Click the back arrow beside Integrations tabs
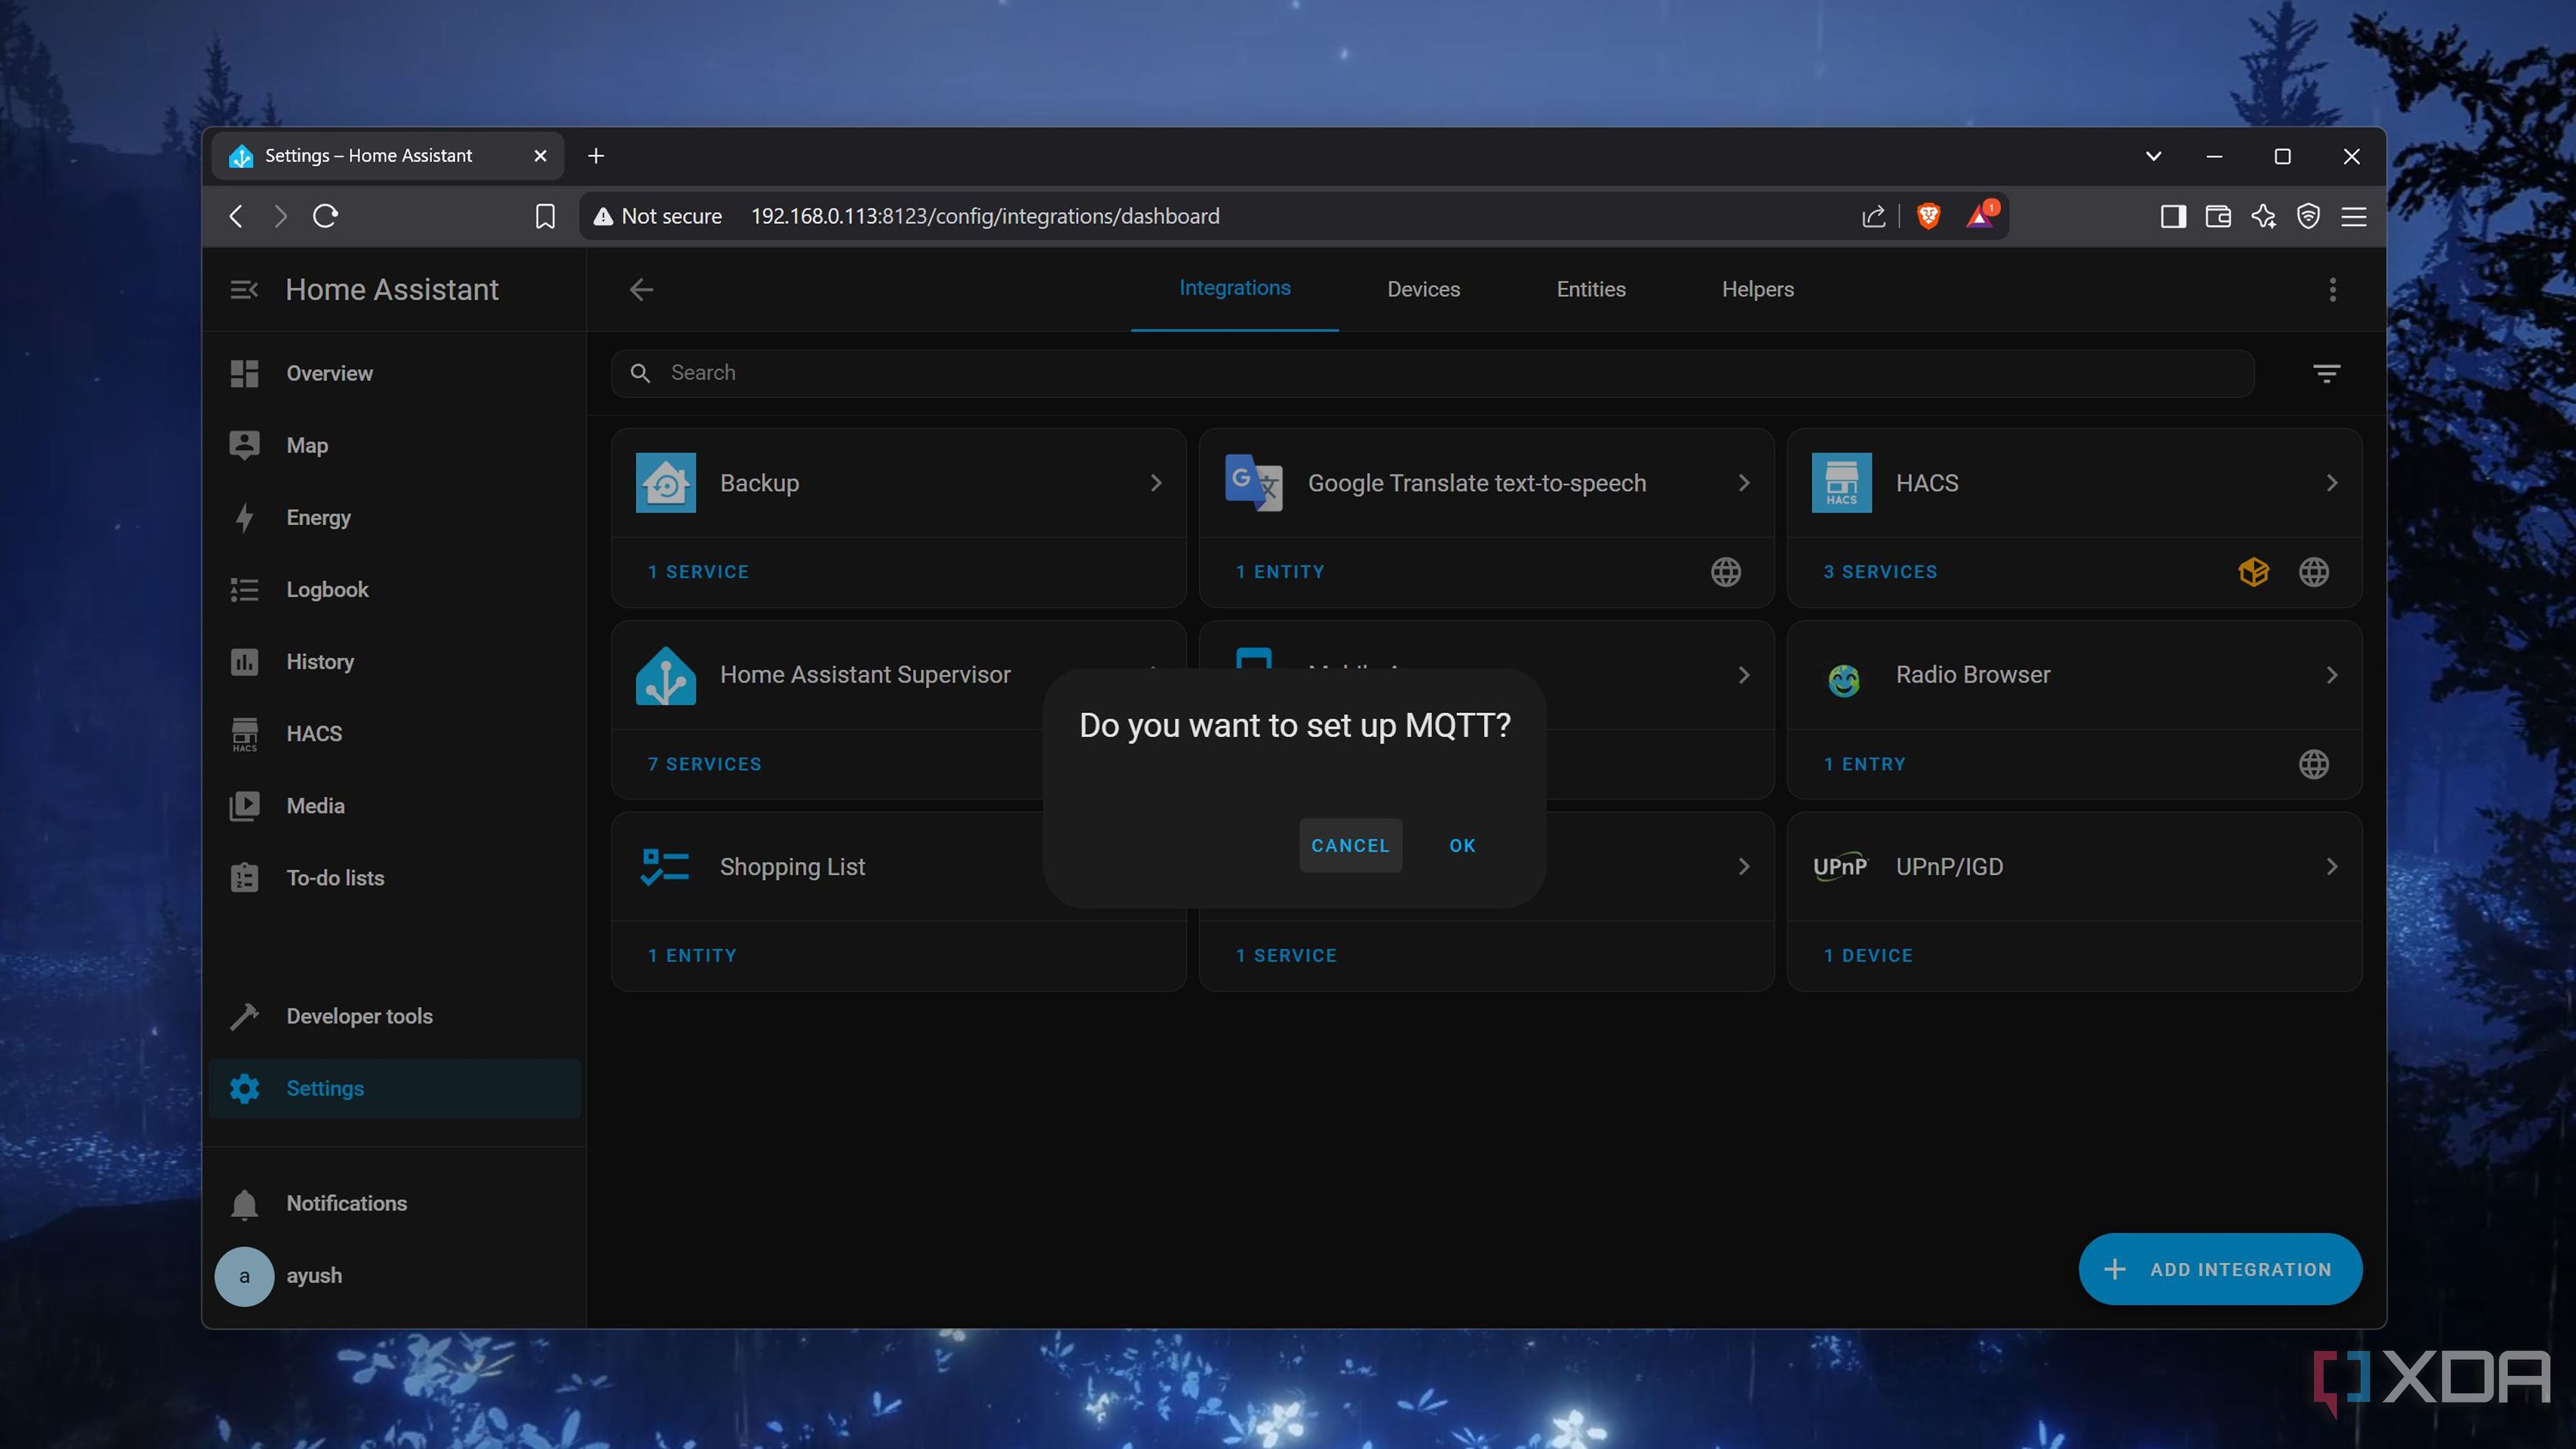 (x=641, y=290)
